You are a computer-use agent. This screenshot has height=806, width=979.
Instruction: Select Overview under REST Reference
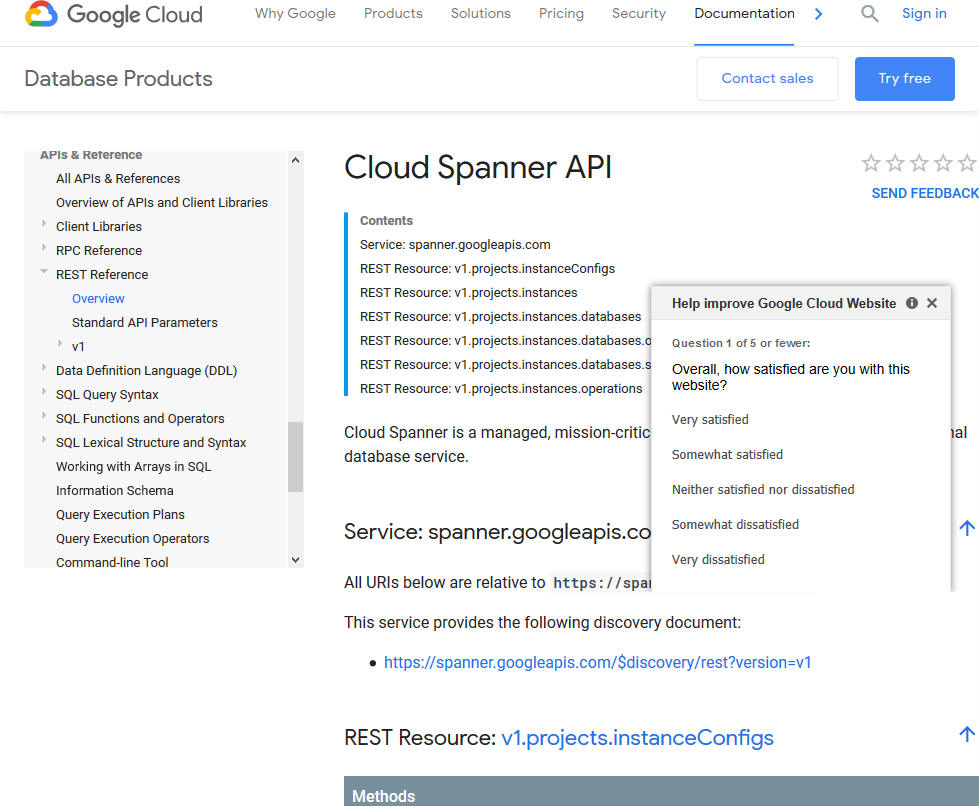[98, 298]
